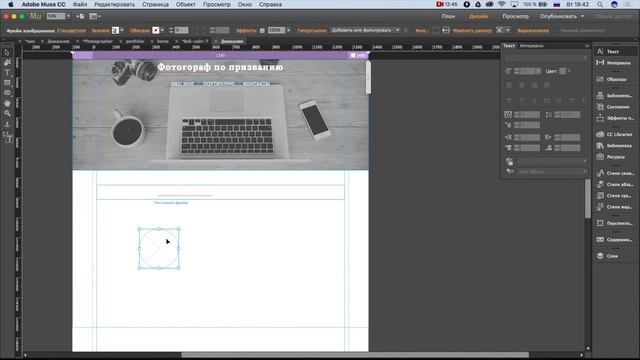Switch to План view
The image size is (640, 360).
[448, 16]
